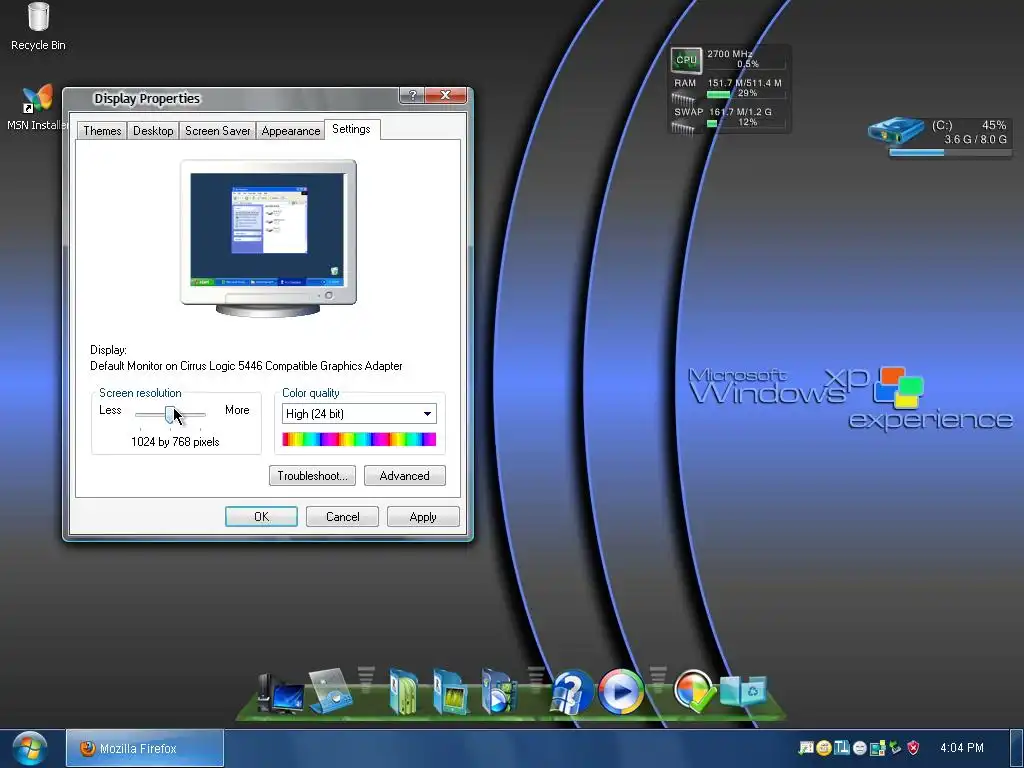Open the recycle bin icon in dock
The image size is (1024, 768).
(x=743, y=691)
